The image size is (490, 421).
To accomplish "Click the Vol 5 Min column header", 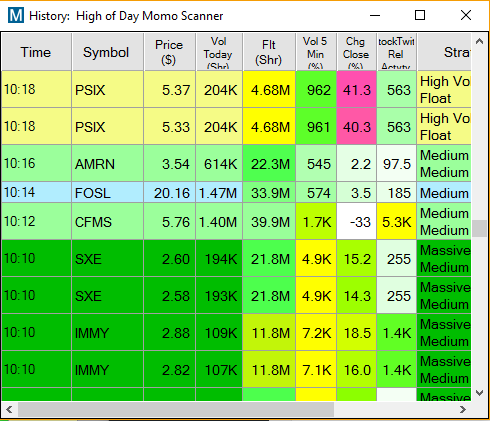I will pos(316,52).
